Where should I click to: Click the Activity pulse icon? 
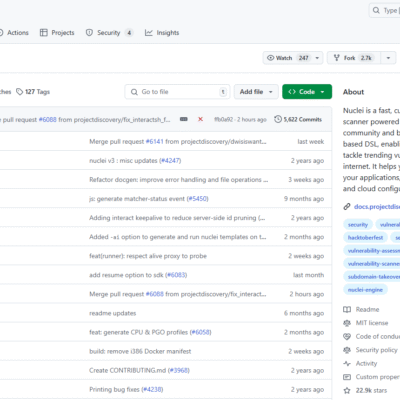(x=347, y=364)
